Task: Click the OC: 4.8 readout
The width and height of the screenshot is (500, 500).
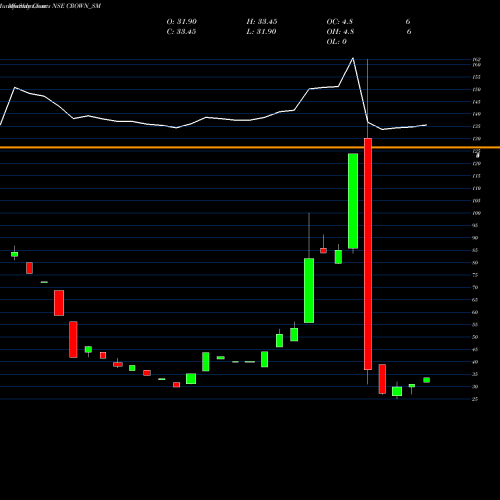Action: [340, 22]
